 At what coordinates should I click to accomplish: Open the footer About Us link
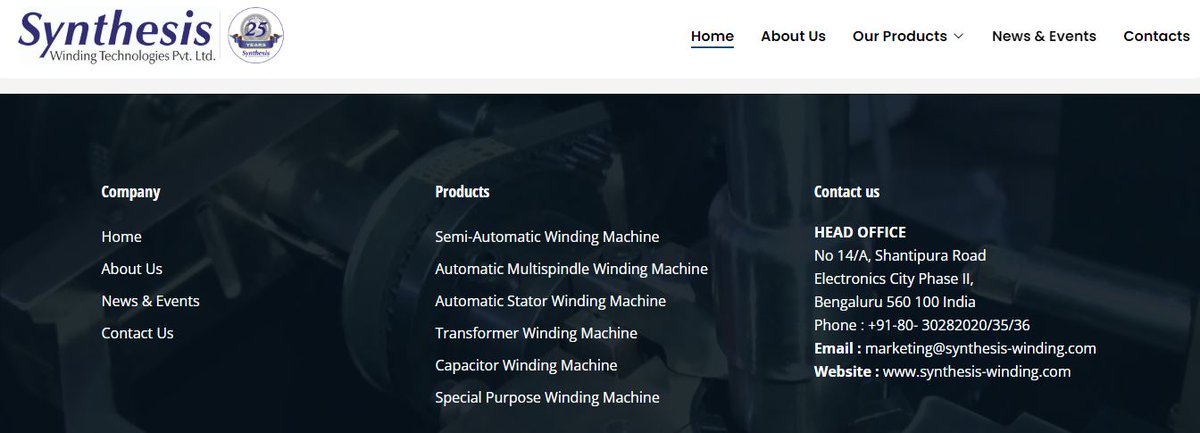(132, 269)
